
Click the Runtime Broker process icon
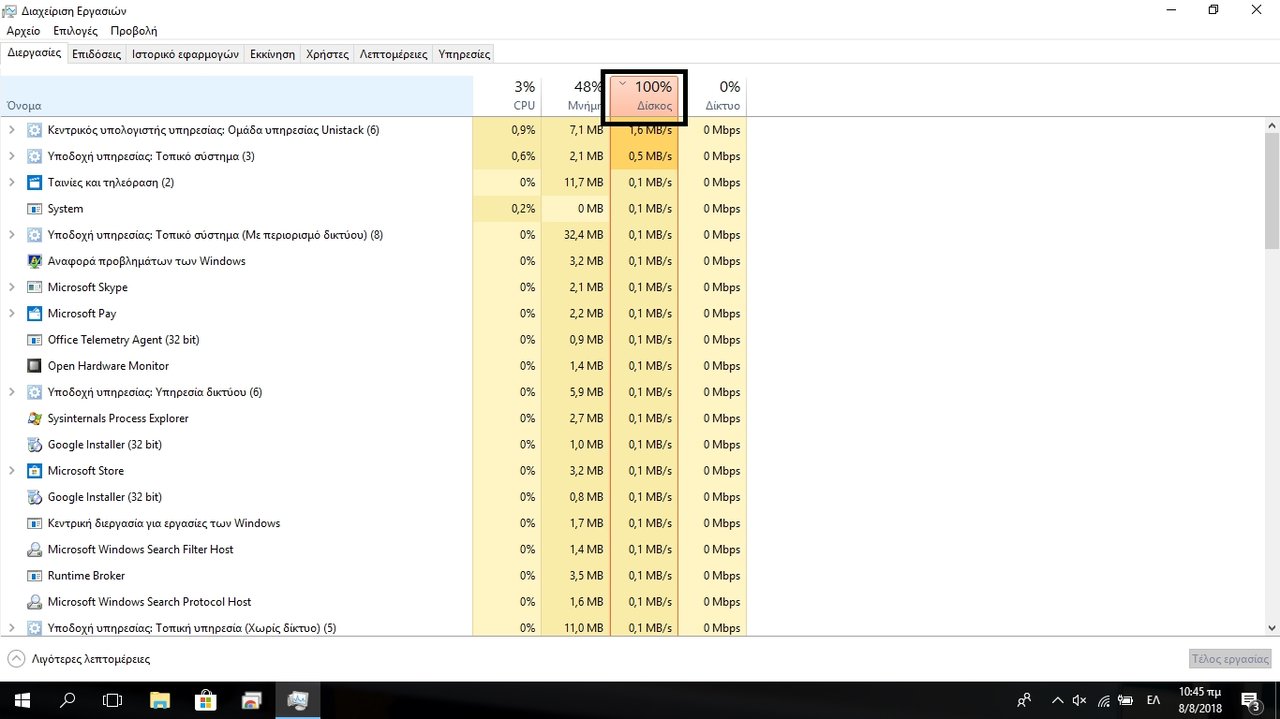click(x=34, y=576)
